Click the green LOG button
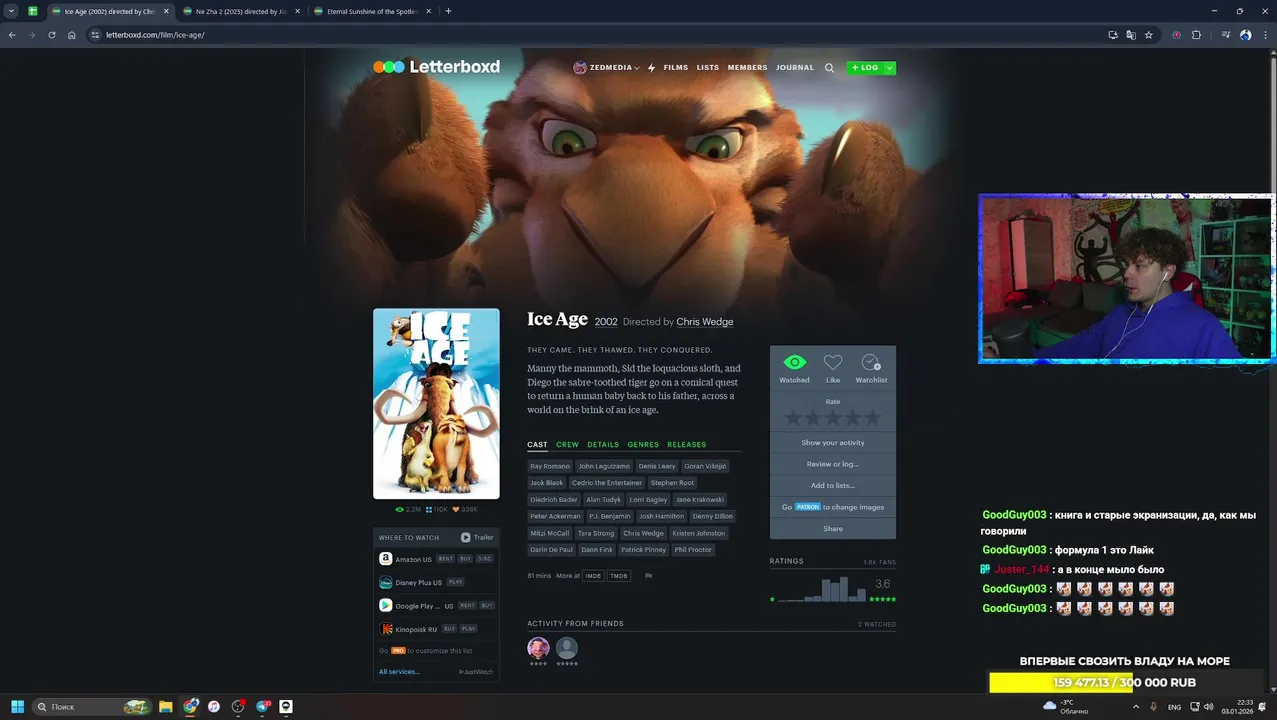Image resolution: width=1277 pixels, height=720 pixels. (865, 68)
